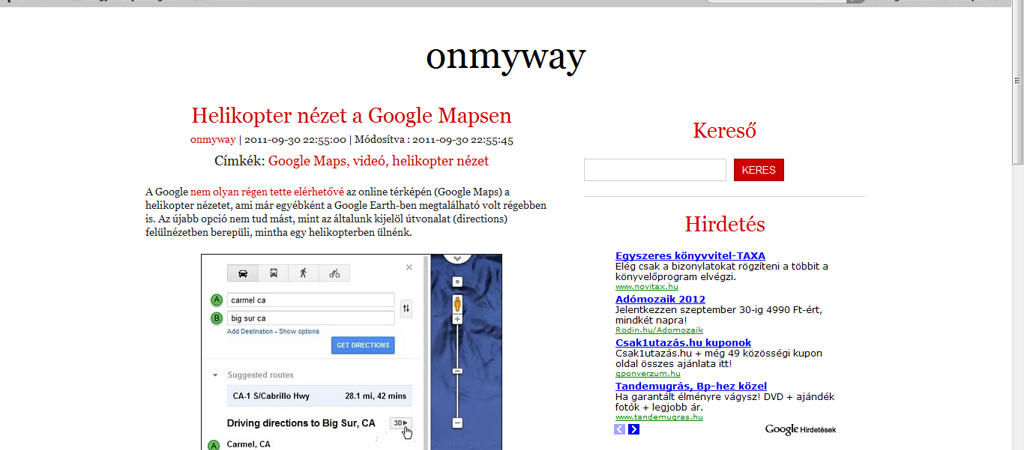Click the small locate dot button above the pegman
The height and width of the screenshot is (450, 1024).
coord(458,281)
